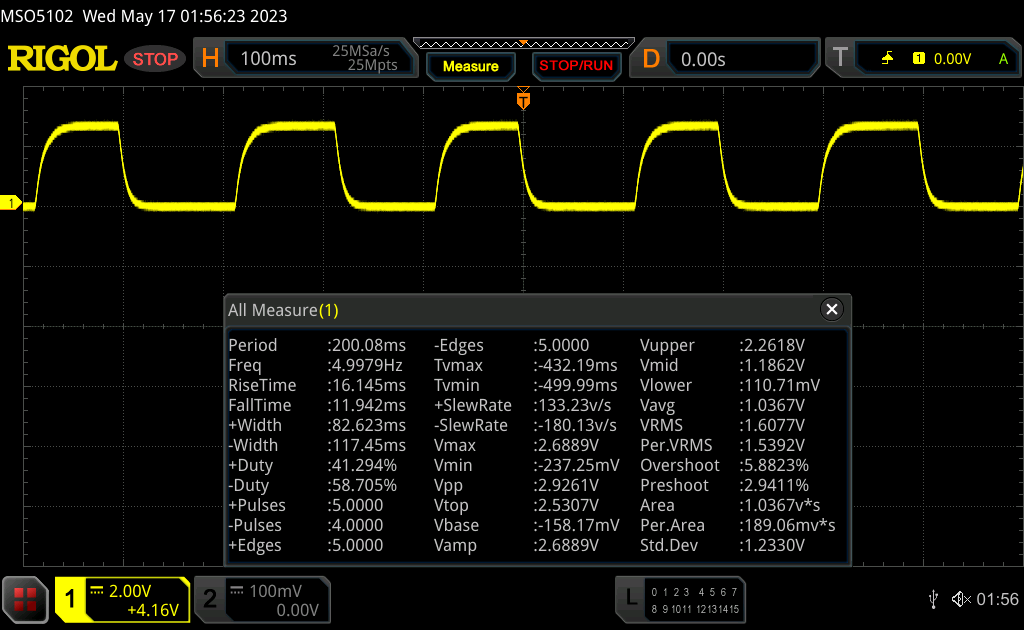Select the Tvmin -499.99ms measurement

point(526,385)
